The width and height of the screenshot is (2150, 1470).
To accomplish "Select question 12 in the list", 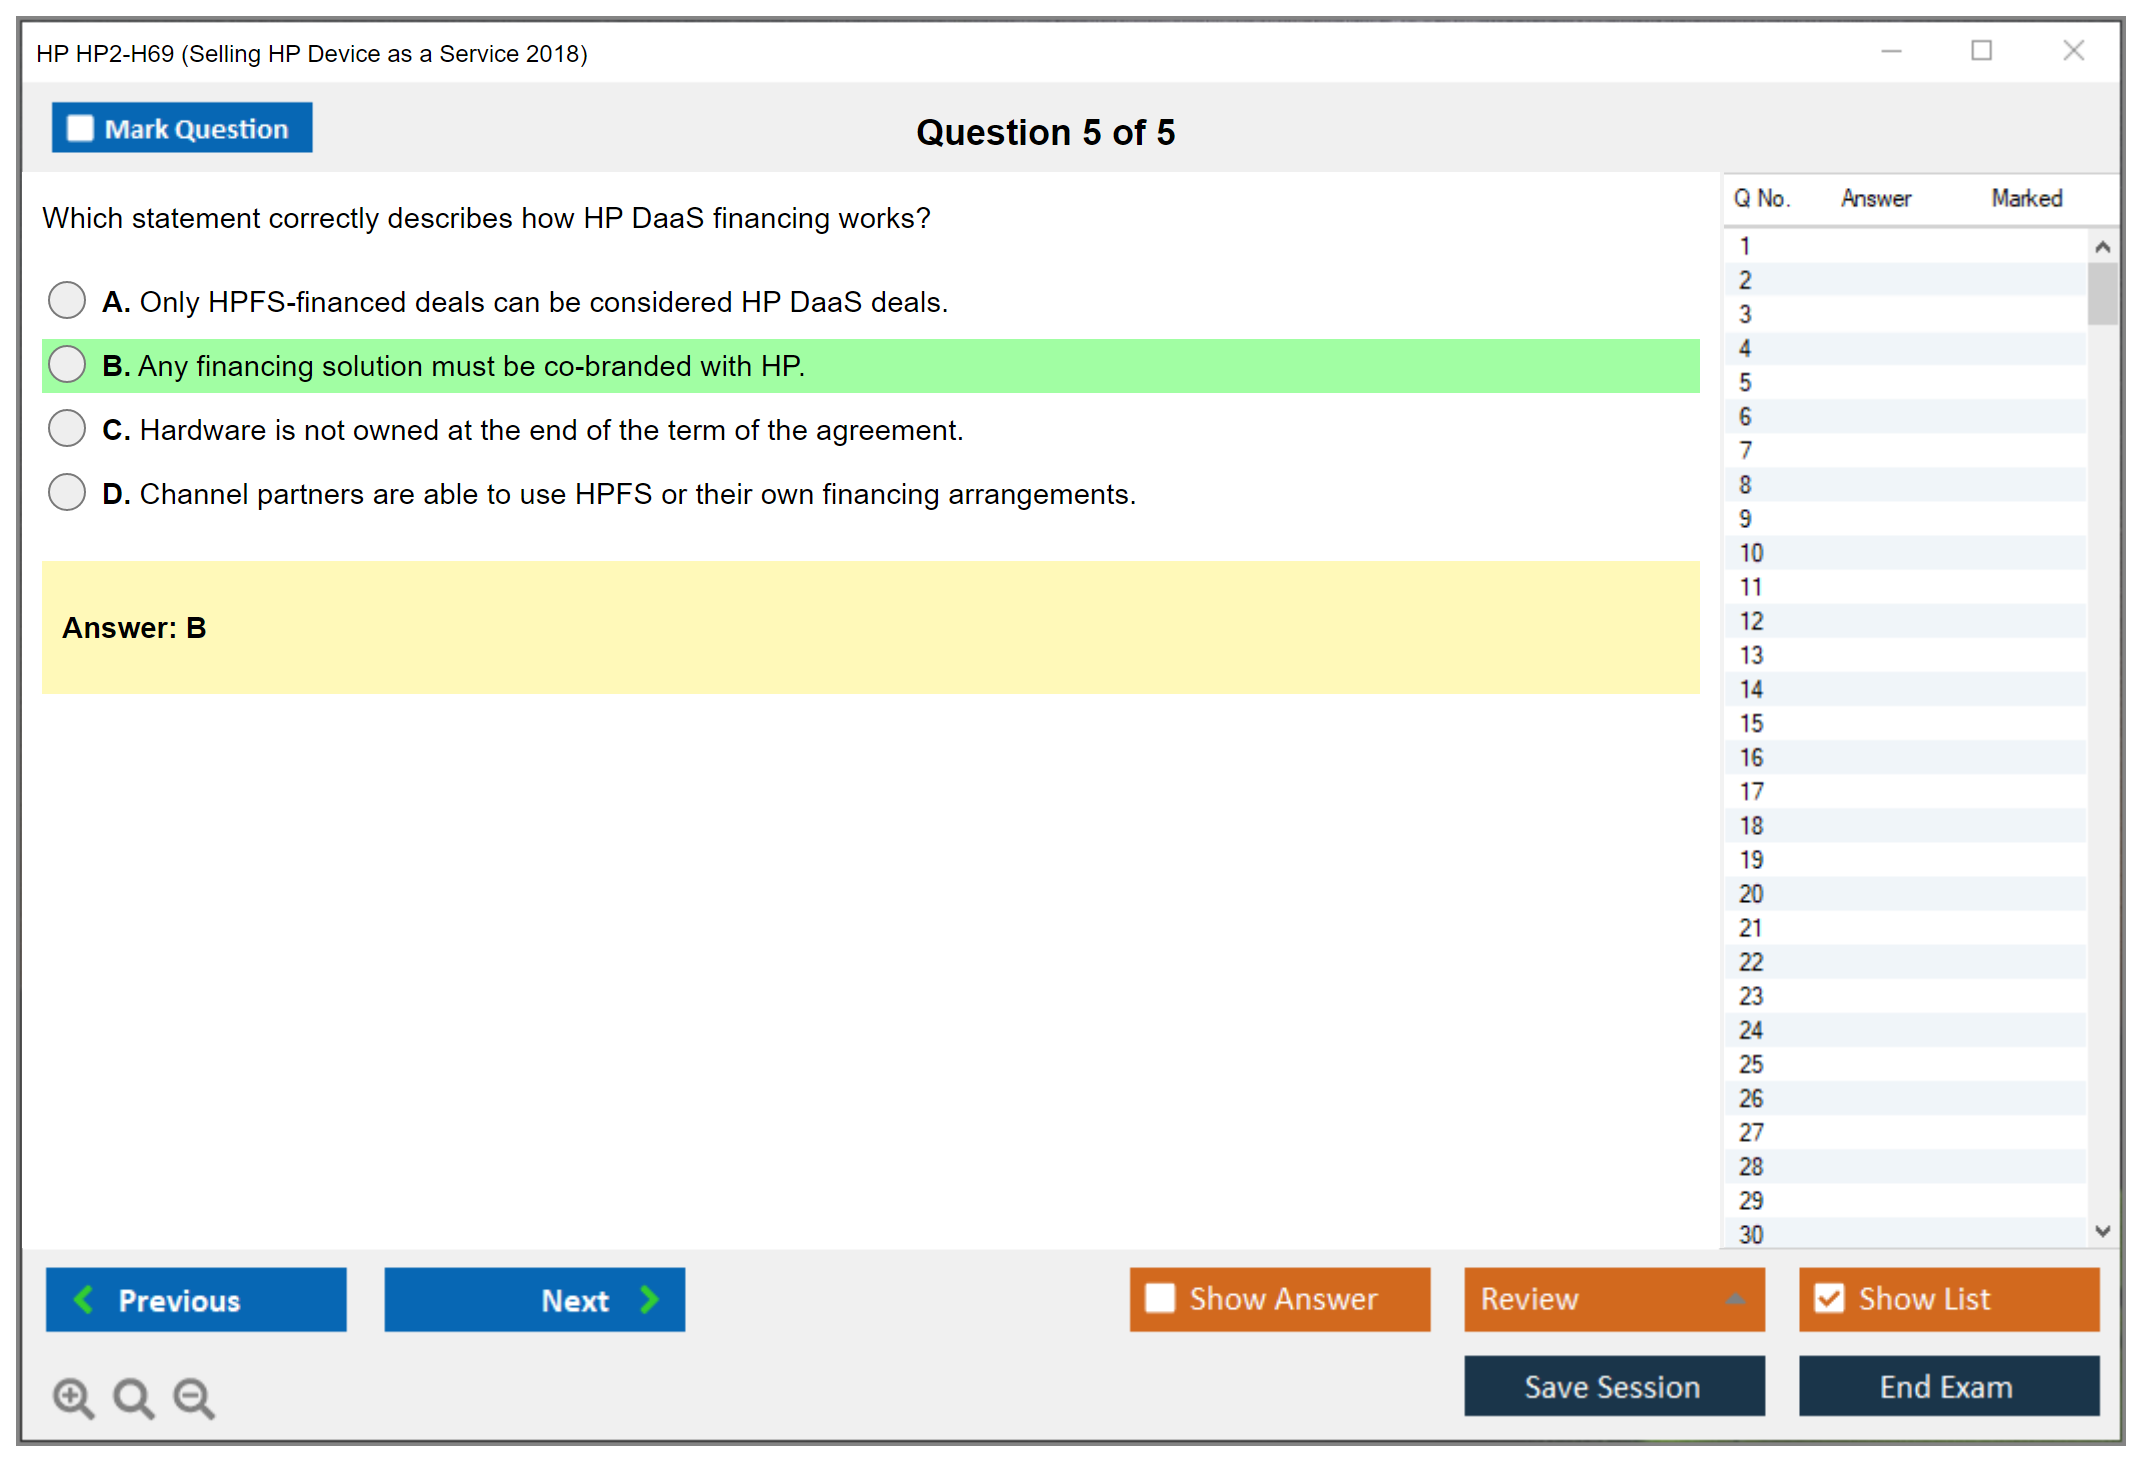I will [1751, 621].
